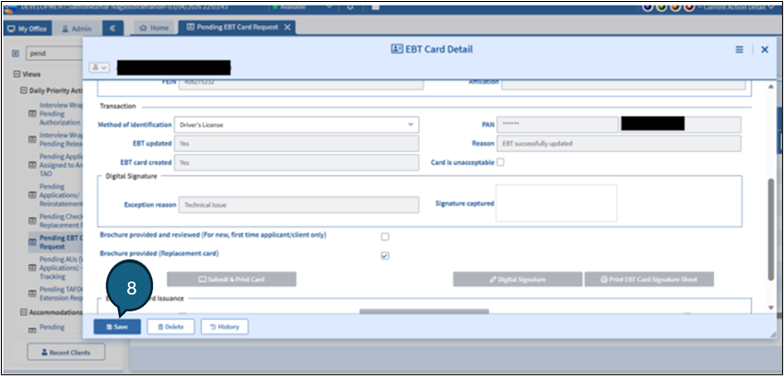784x376 pixels.
Task: Click the Exception reason field
Action: coord(299,205)
